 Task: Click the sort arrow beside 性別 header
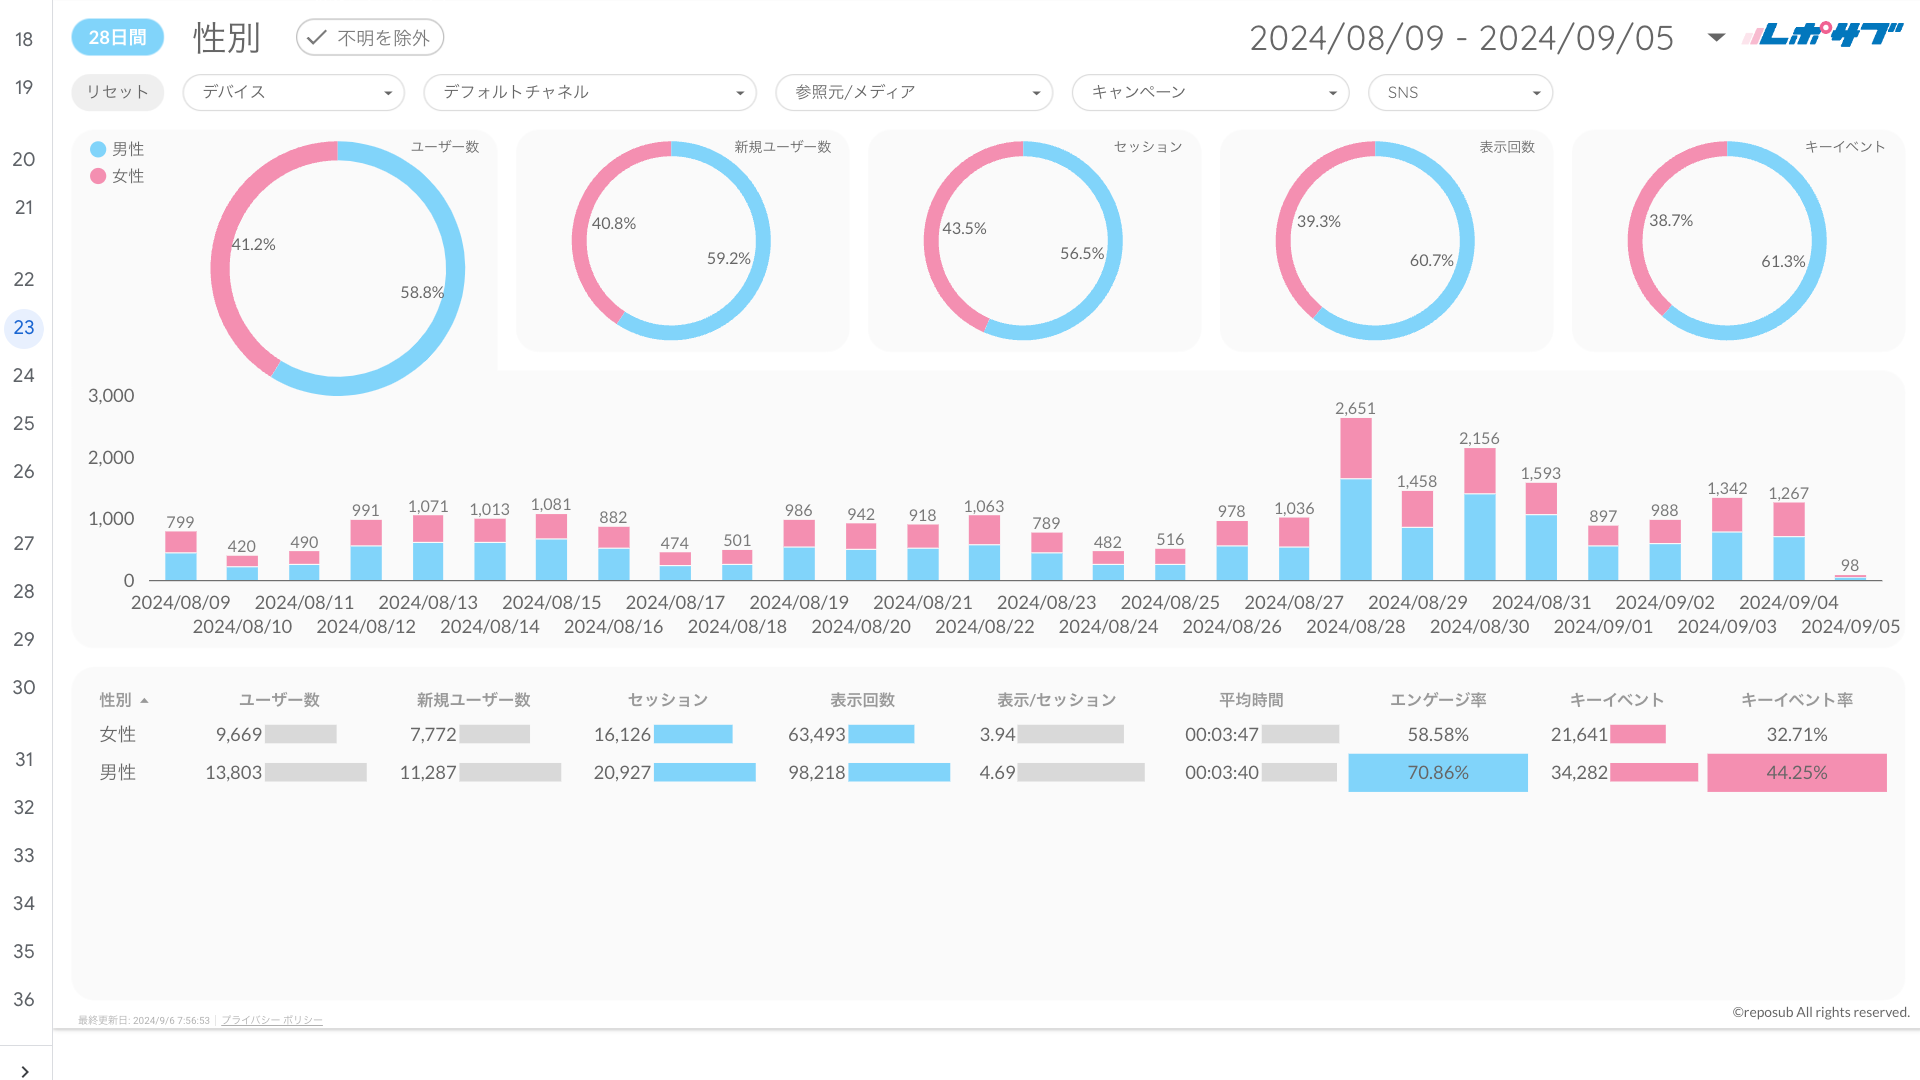click(x=144, y=701)
